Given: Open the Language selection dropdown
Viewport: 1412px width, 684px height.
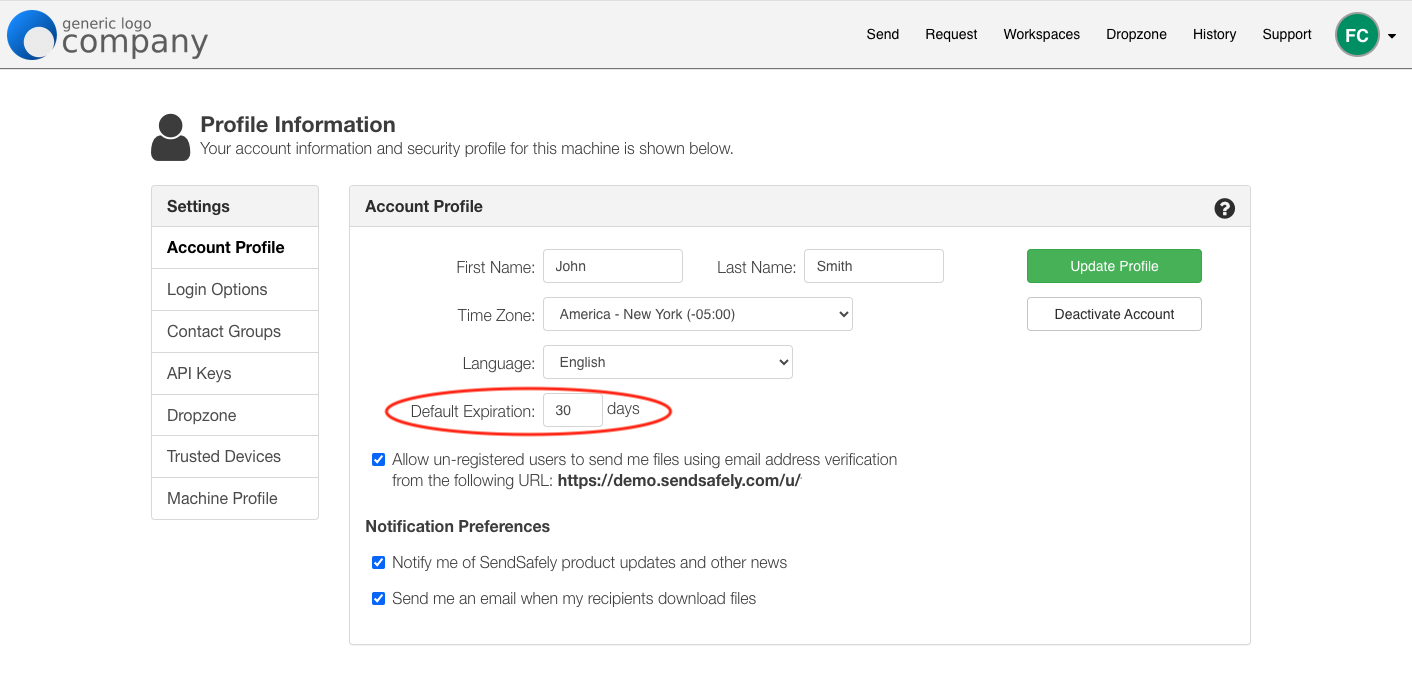Looking at the screenshot, I should [667, 362].
